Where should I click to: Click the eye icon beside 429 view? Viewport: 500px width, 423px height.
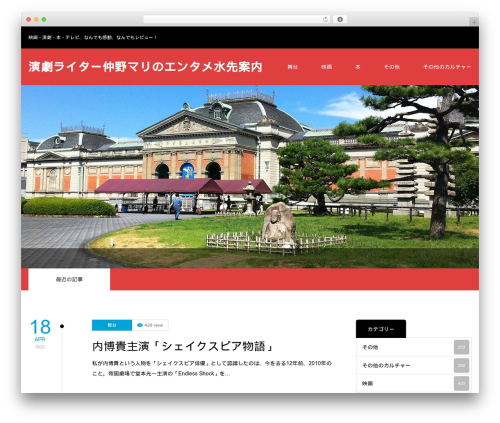(x=140, y=325)
